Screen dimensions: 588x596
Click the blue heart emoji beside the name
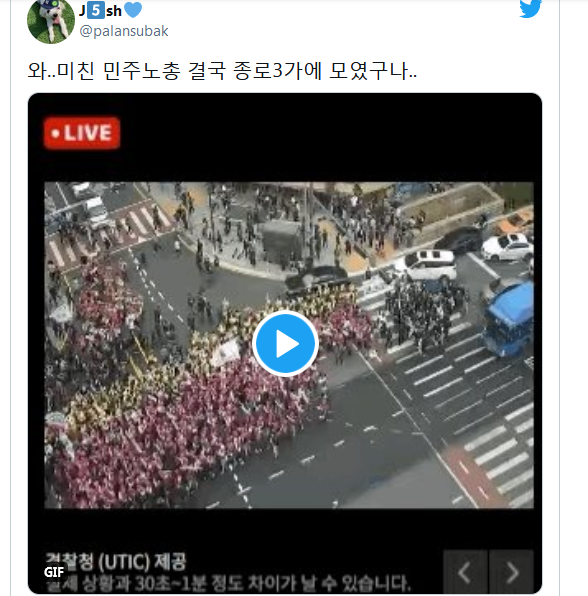point(133,10)
